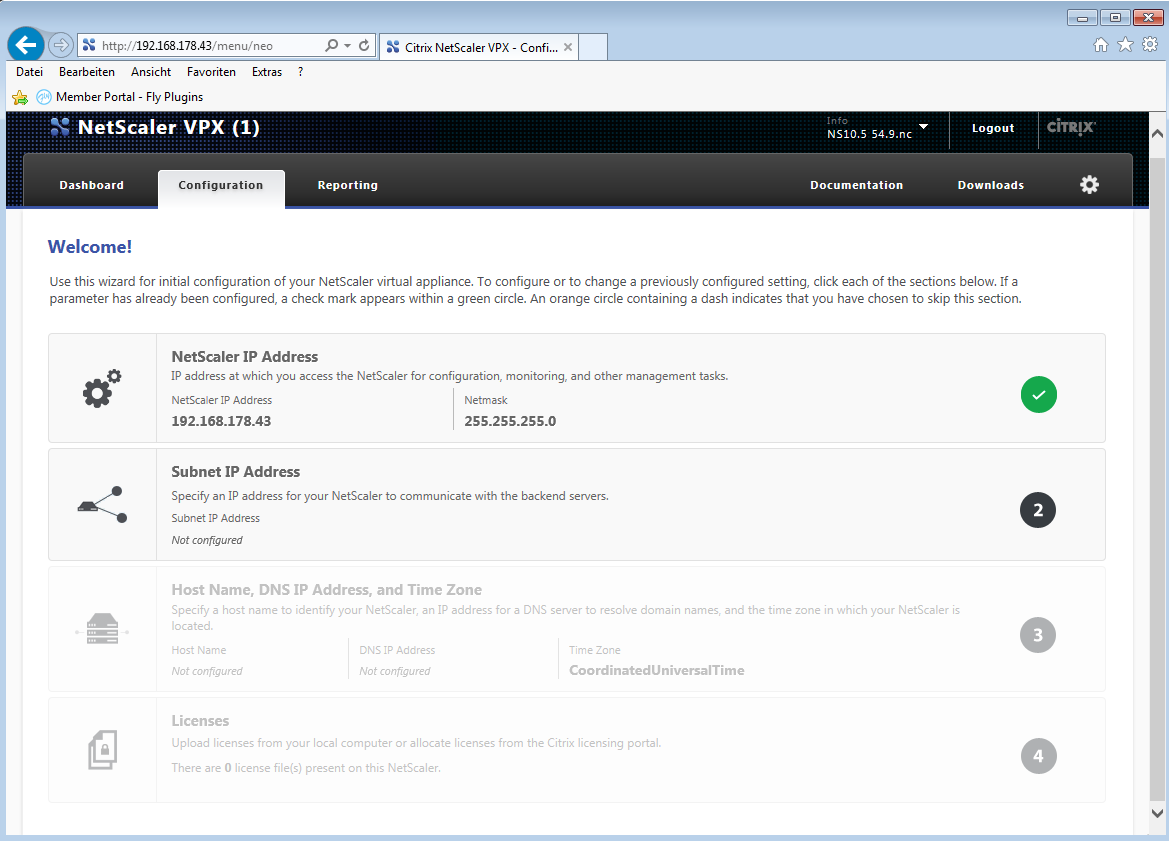
Task: Open browser Tools gear icon
Action: coord(1150,45)
